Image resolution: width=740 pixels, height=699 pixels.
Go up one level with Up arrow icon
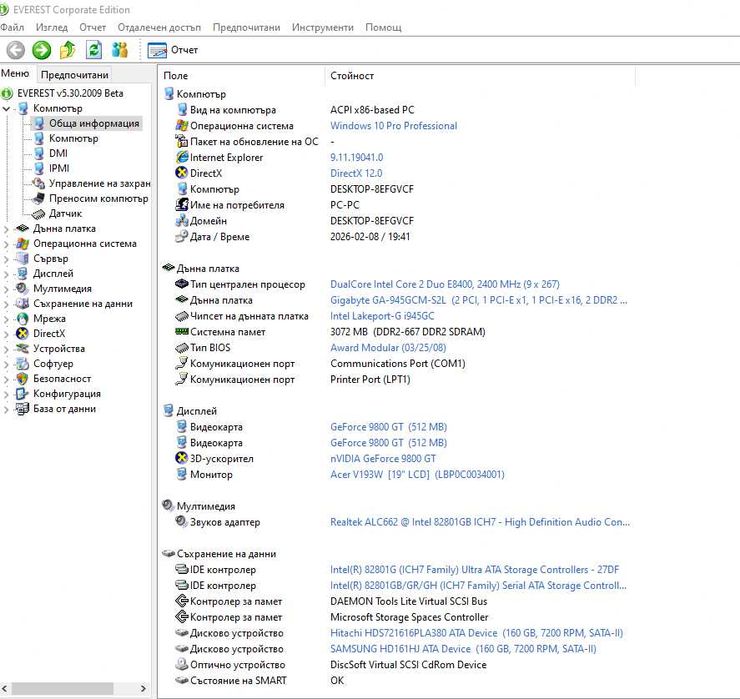68,50
